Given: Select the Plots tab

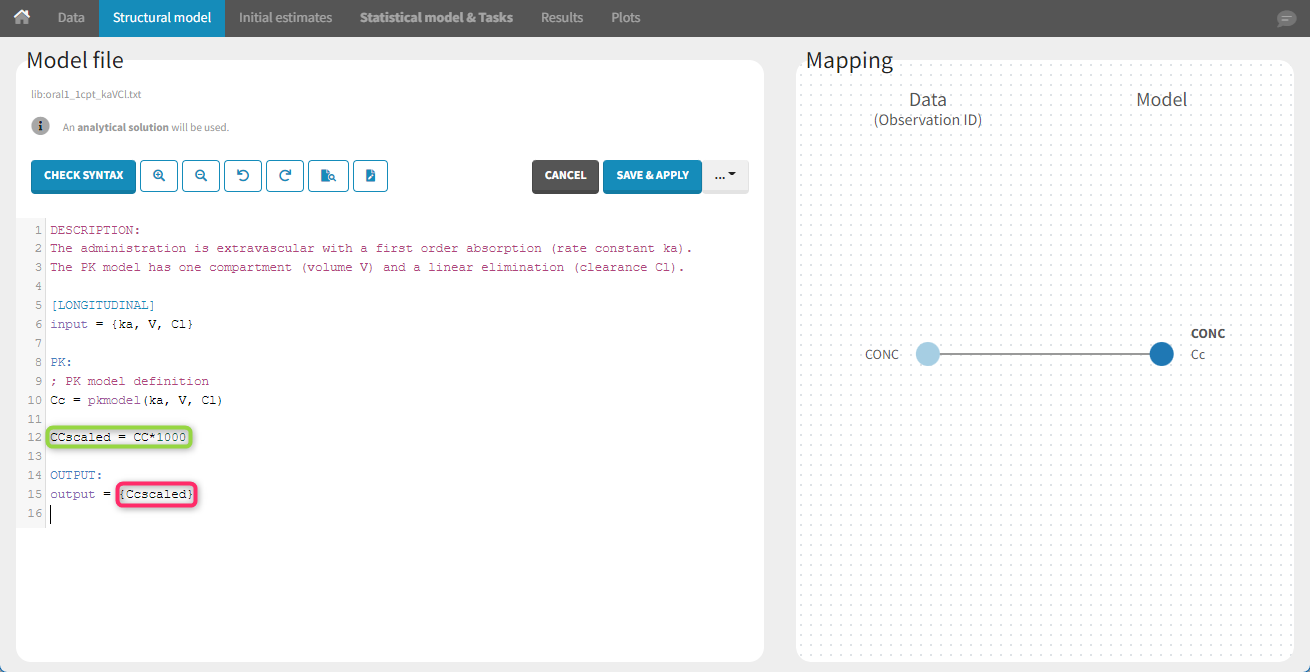Looking at the screenshot, I should tap(626, 18).
